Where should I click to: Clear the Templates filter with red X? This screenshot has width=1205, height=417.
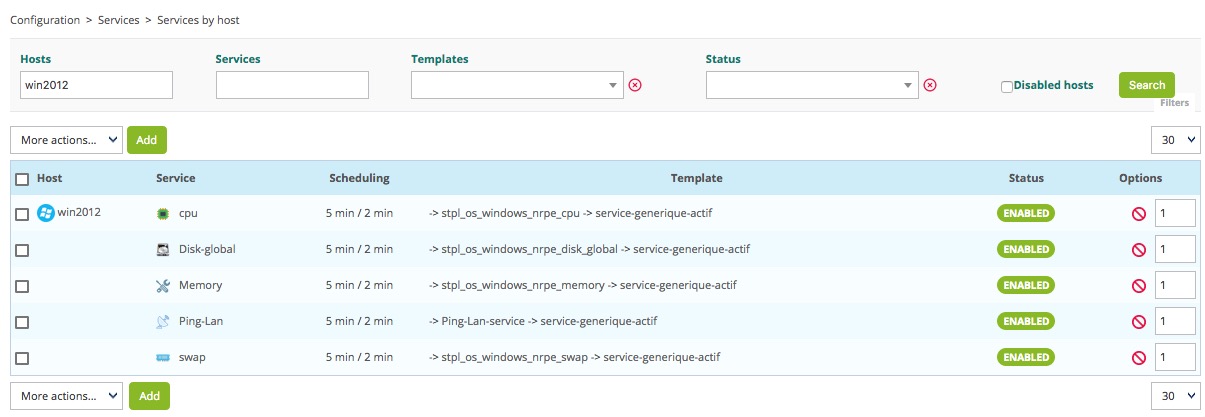635,85
